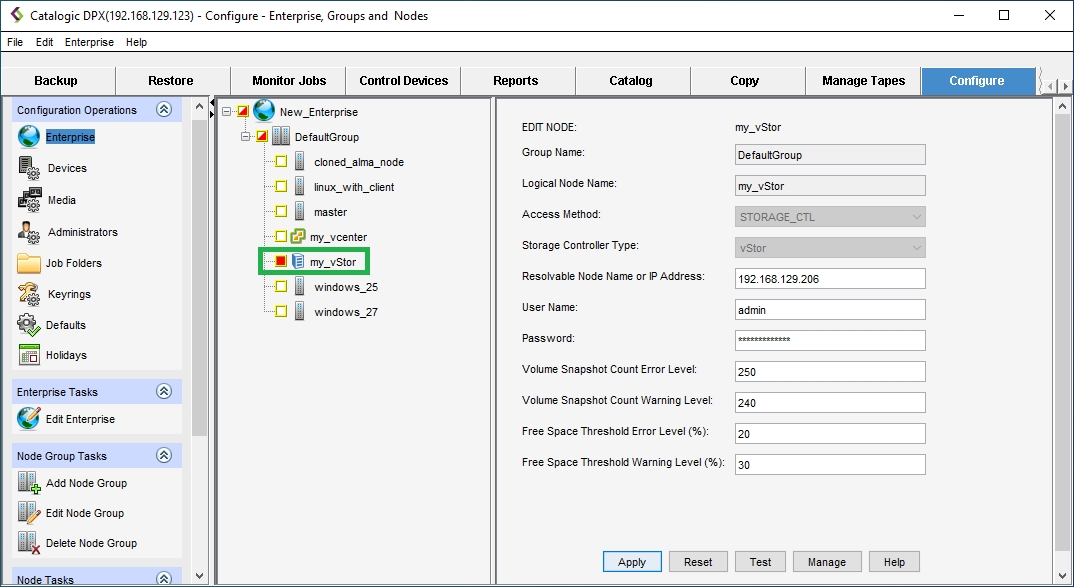Image resolution: width=1074 pixels, height=587 pixels.
Task: Click the left panel vertical scrollbar
Action: click(199, 300)
